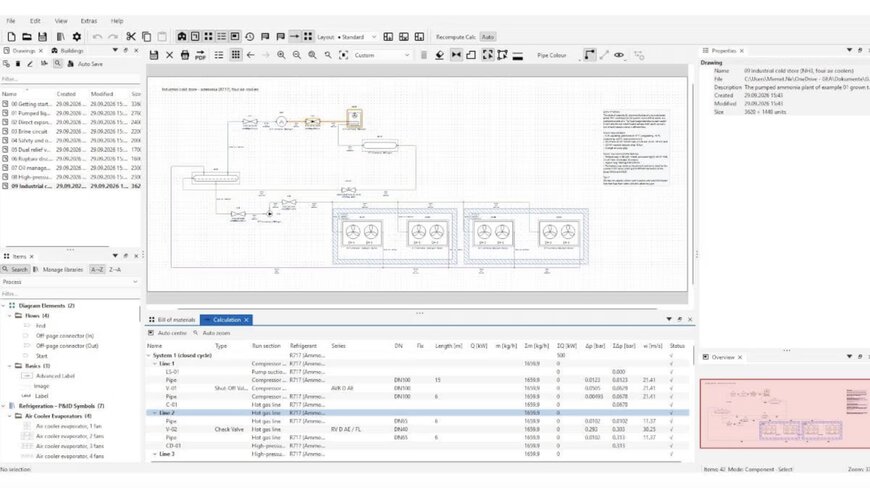This screenshot has height=488, width=870.
Task: Collapse the Diagram Elements tree node
Action: (3, 306)
